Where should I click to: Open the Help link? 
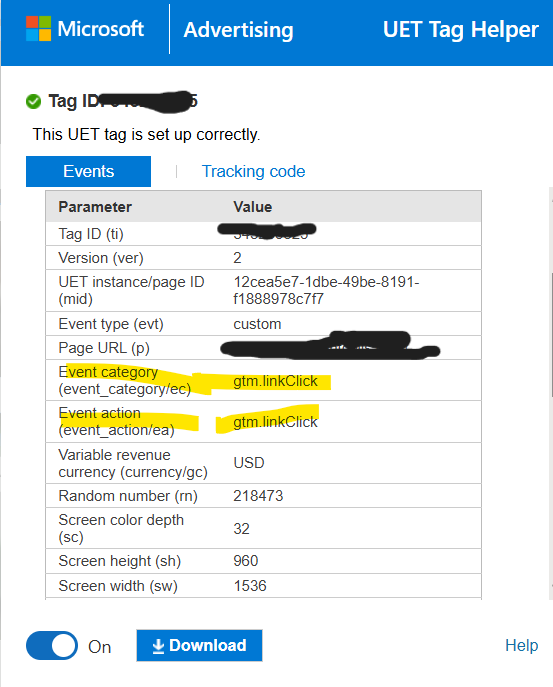coord(521,645)
